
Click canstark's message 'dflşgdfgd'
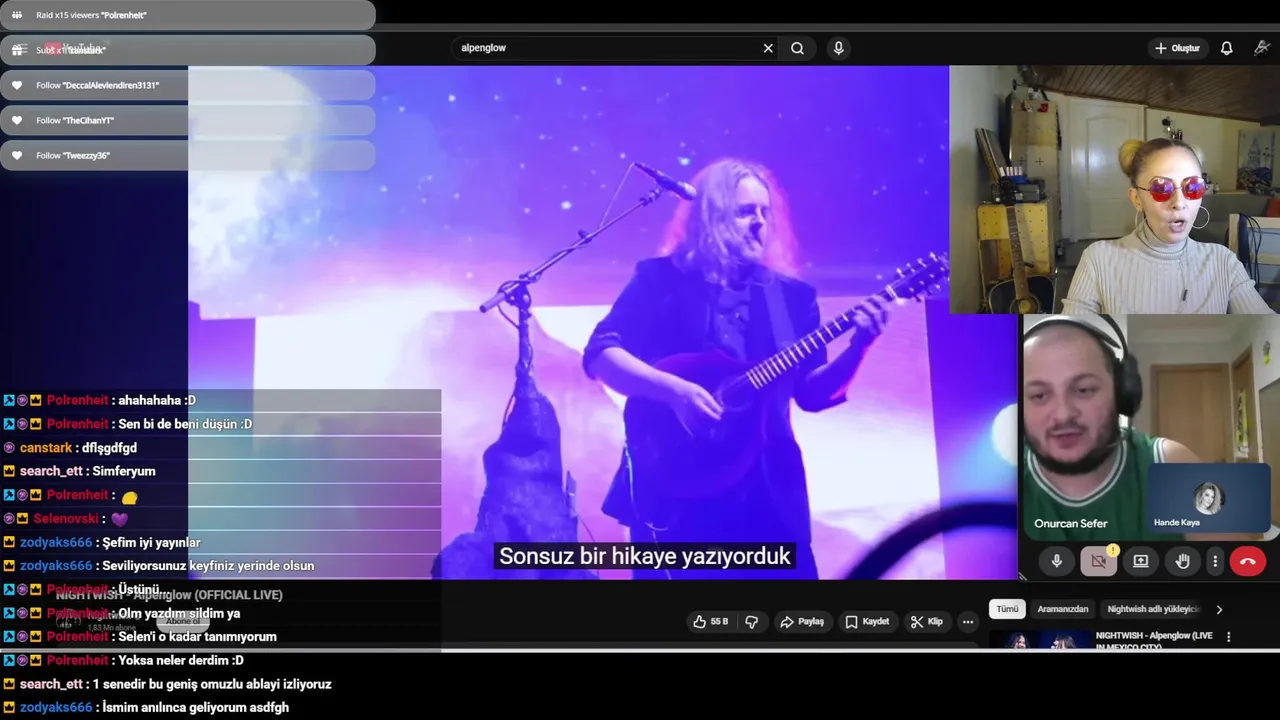(109, 448)
